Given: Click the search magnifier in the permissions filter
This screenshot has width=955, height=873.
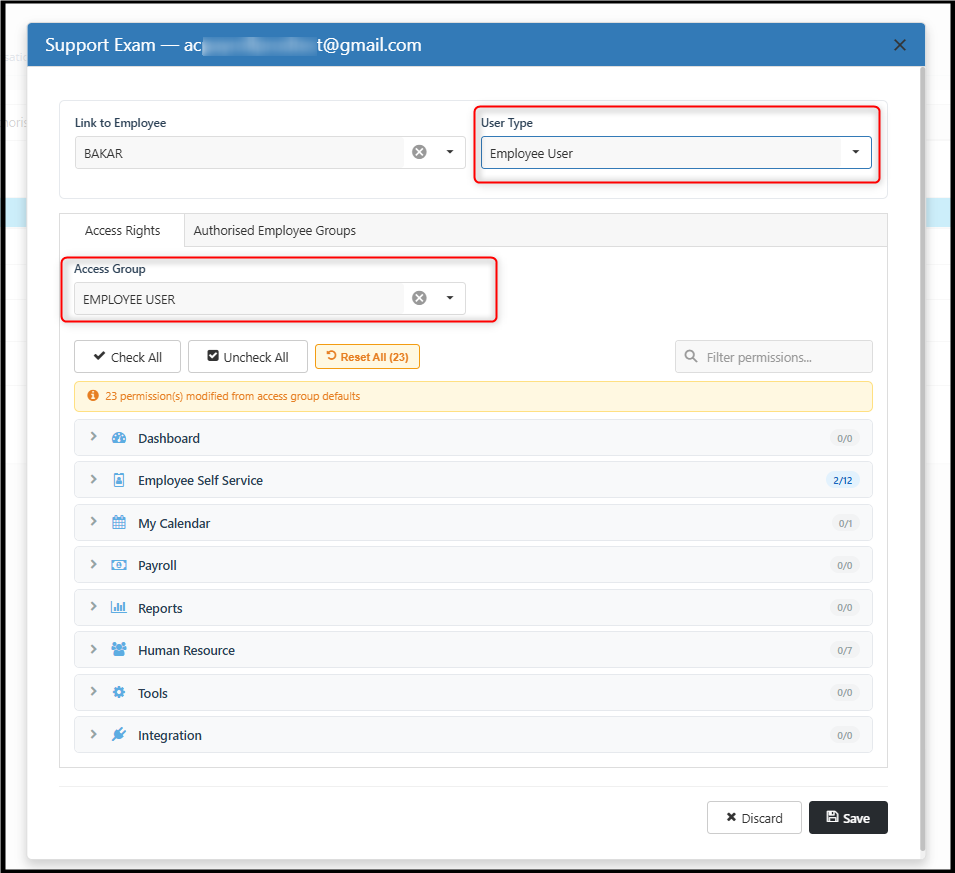Looking at the screenshot, I should [x=691, y=356].
